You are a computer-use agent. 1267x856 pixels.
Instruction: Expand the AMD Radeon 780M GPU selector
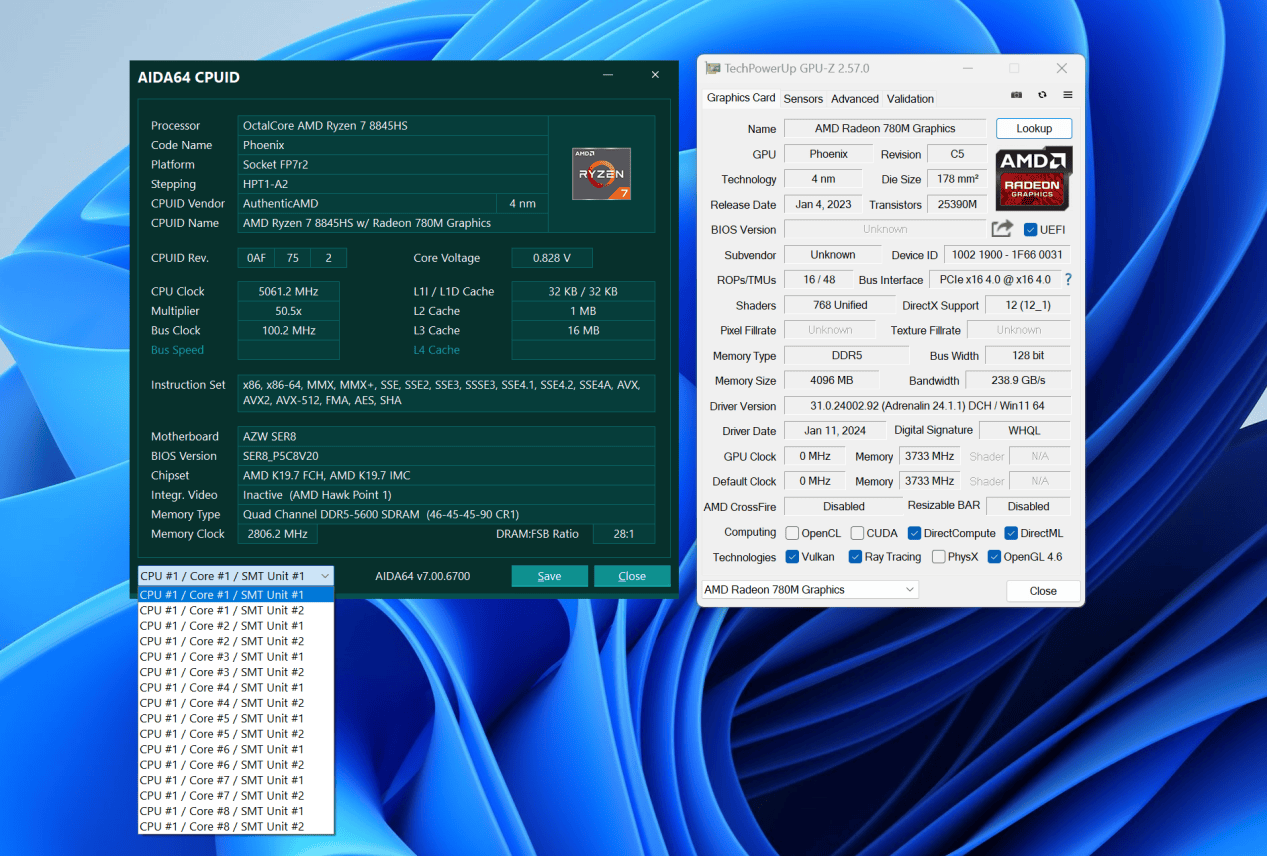[809, 590]
